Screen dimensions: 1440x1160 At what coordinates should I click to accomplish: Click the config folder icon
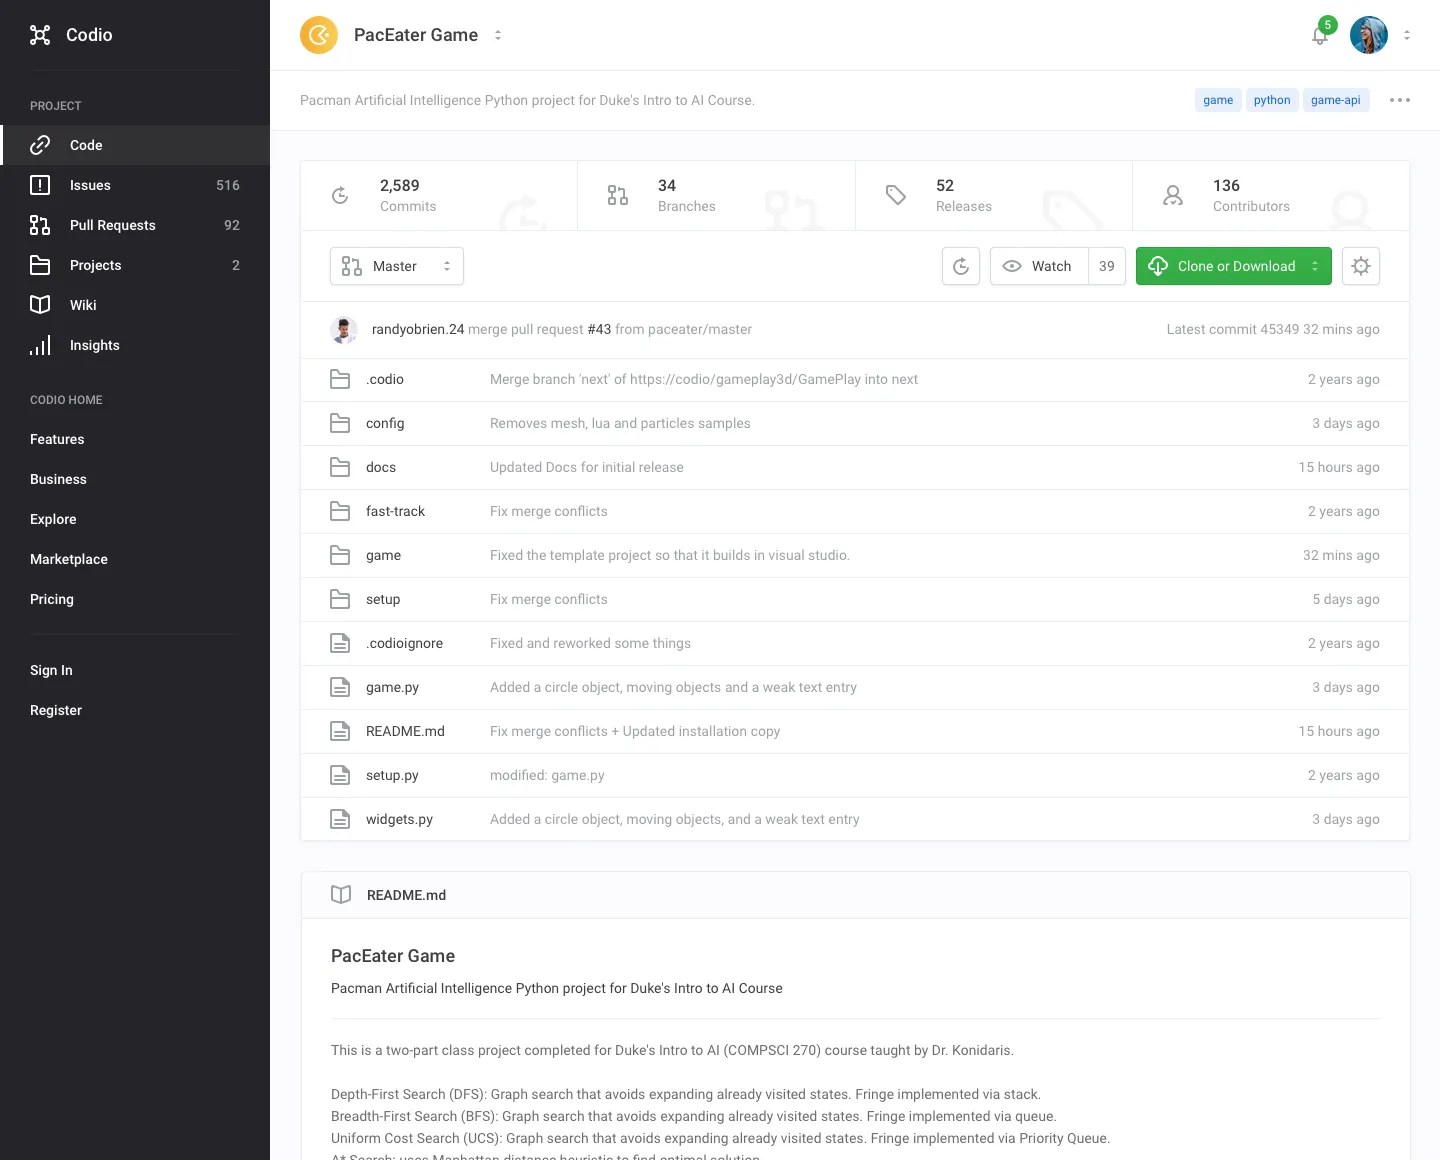click(340, 423)
